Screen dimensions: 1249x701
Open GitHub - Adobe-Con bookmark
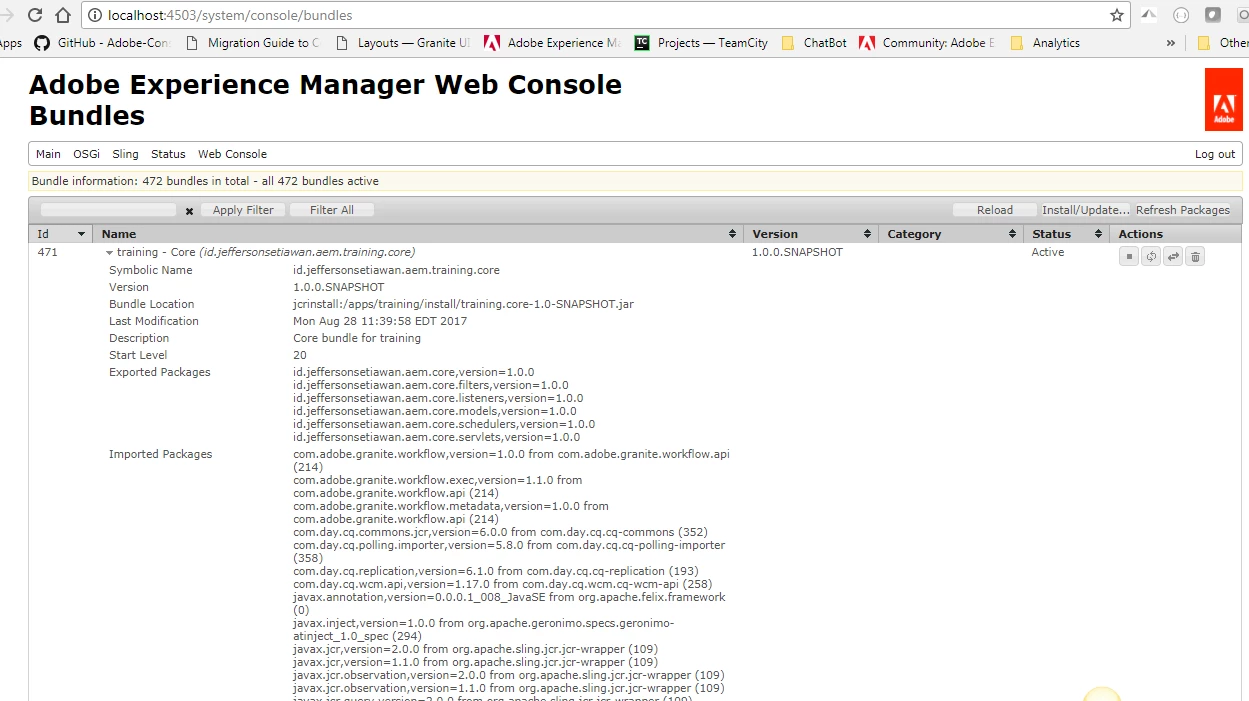click(x=103, y=43)
